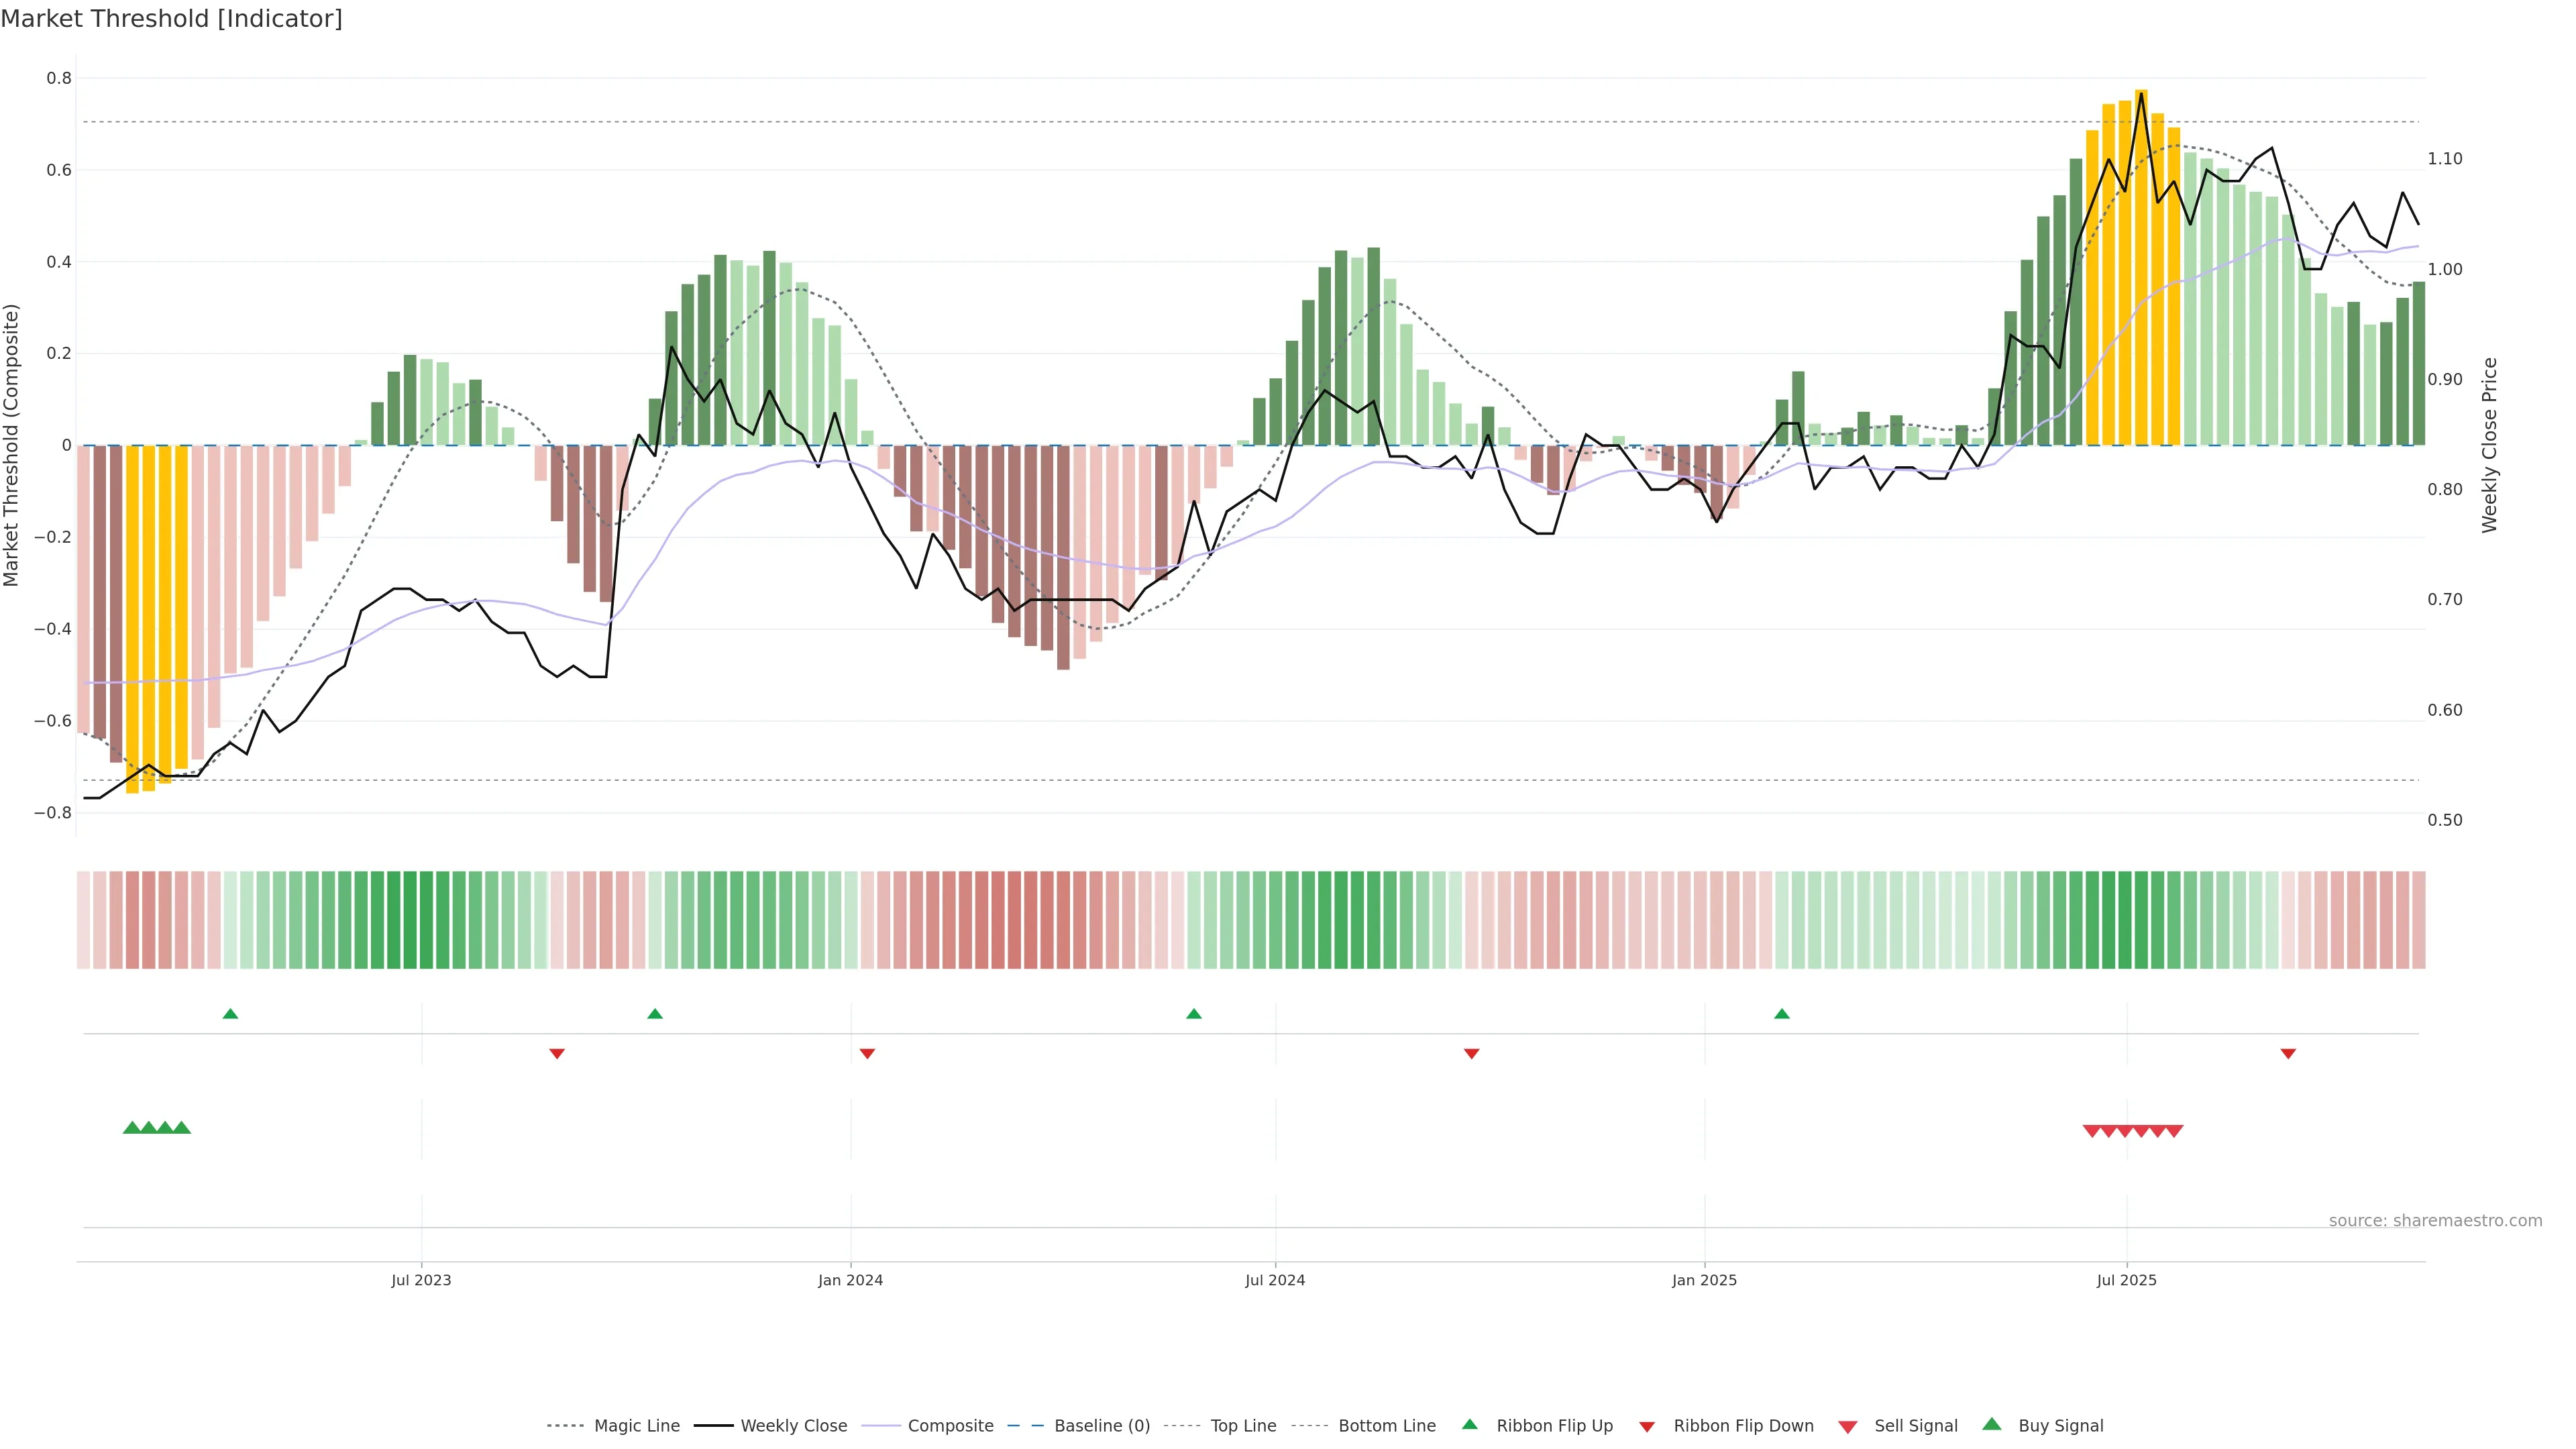
Task: Click the last red Sell Signal triangle
Action: point(2174,1131)
